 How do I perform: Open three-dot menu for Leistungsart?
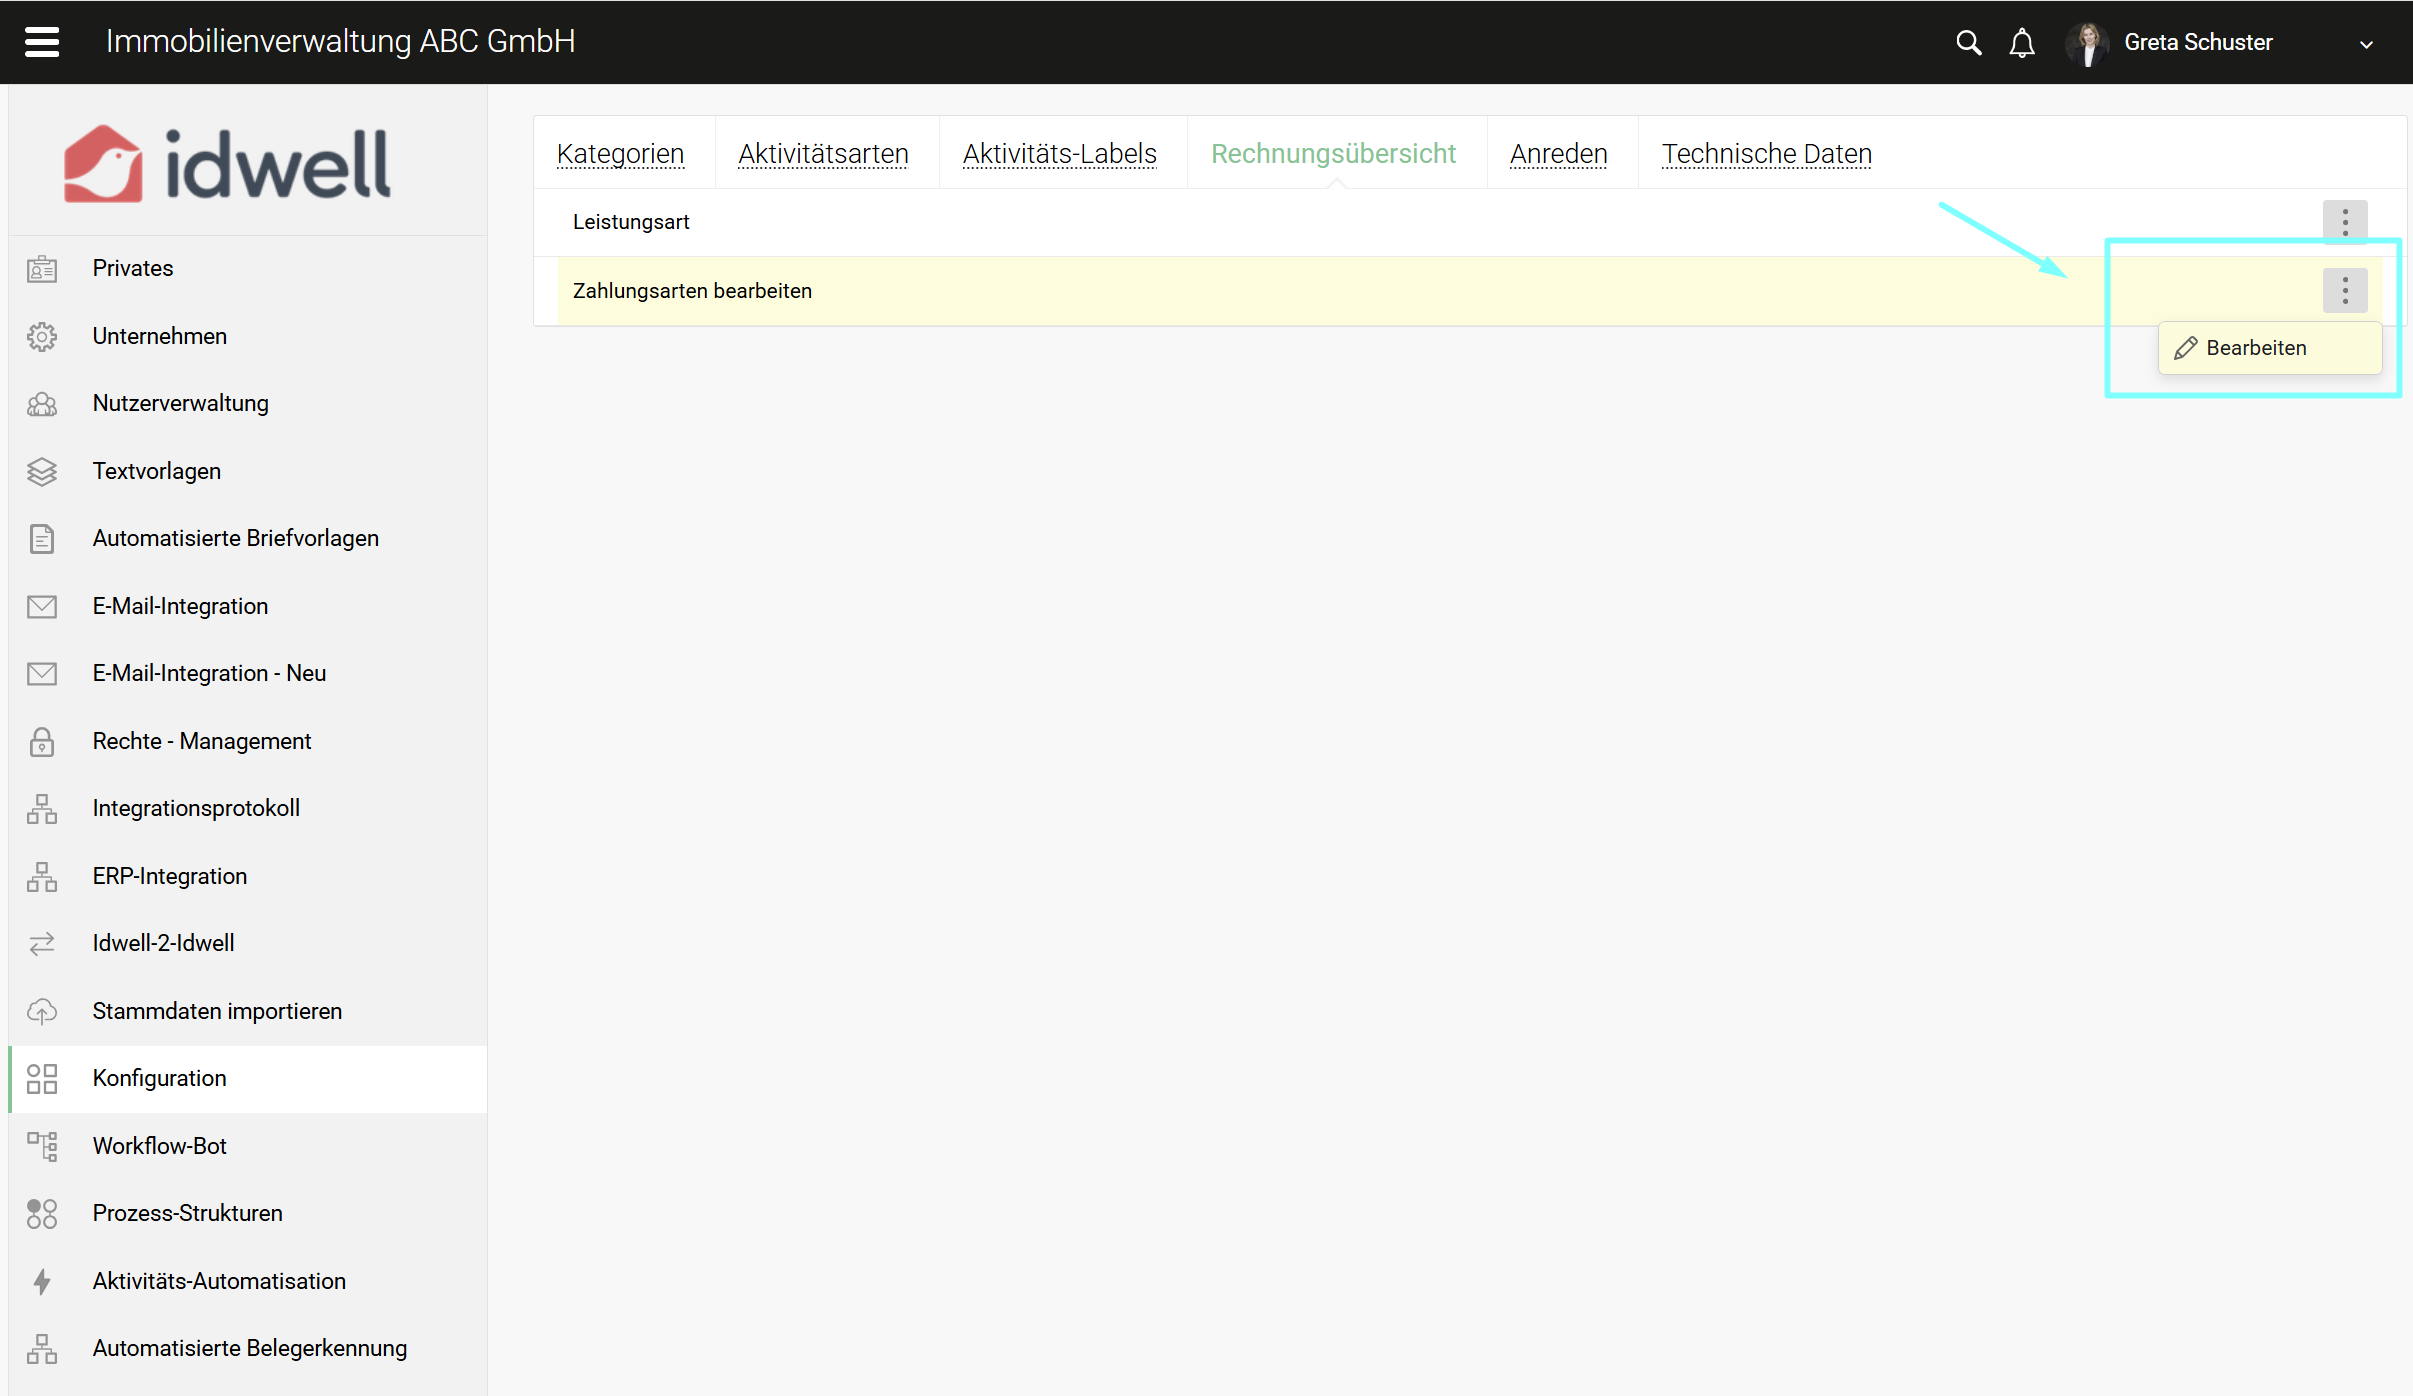coord(2344,222)
